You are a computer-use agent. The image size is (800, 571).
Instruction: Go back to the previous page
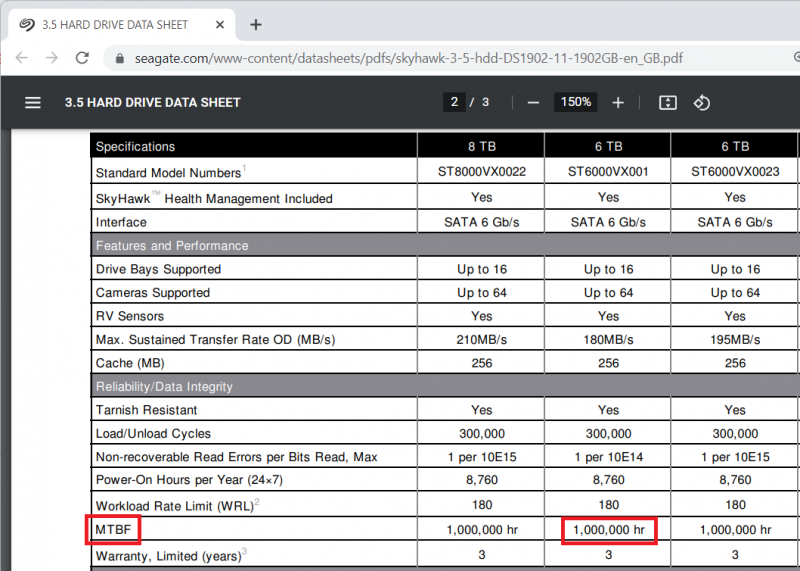click(x=22, y=58)
